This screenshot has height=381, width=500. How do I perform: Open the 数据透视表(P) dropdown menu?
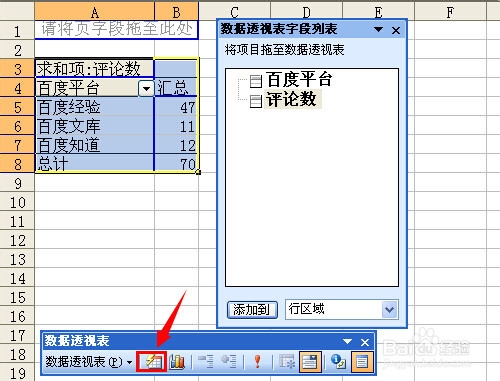tap(89, 362)
